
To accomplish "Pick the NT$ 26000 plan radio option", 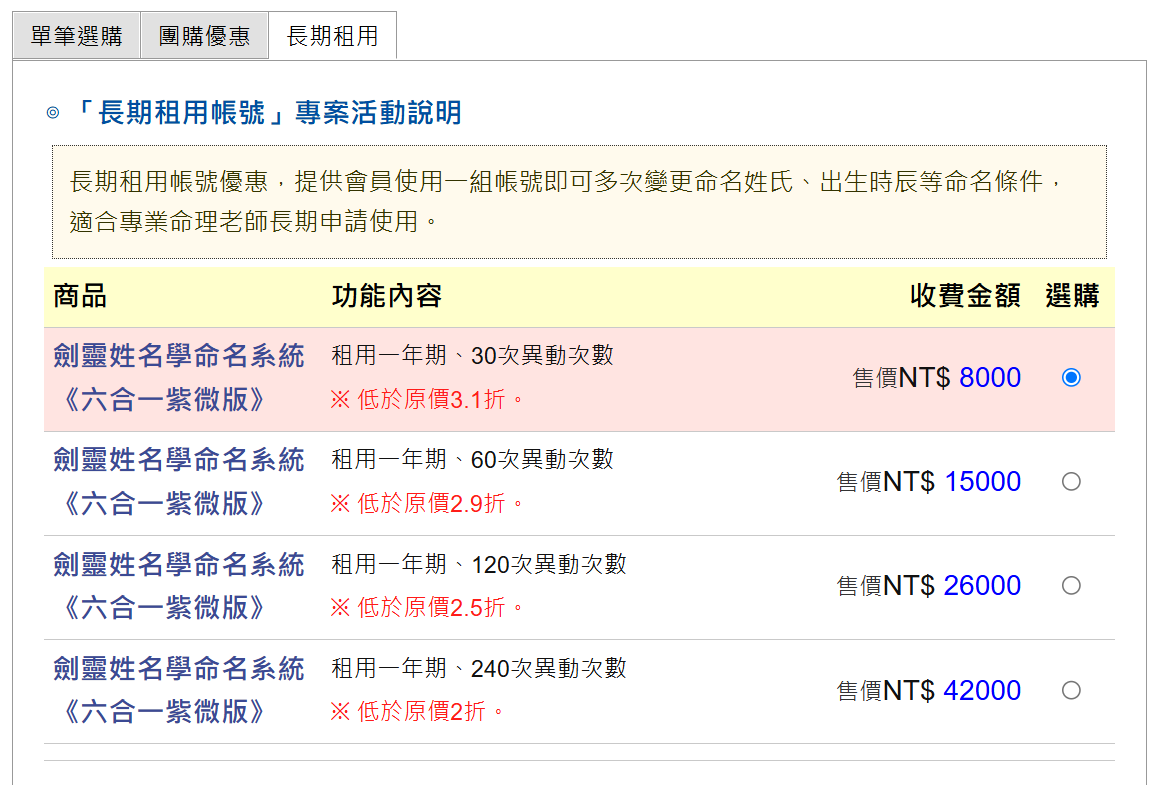I will tap(1071, 586).
